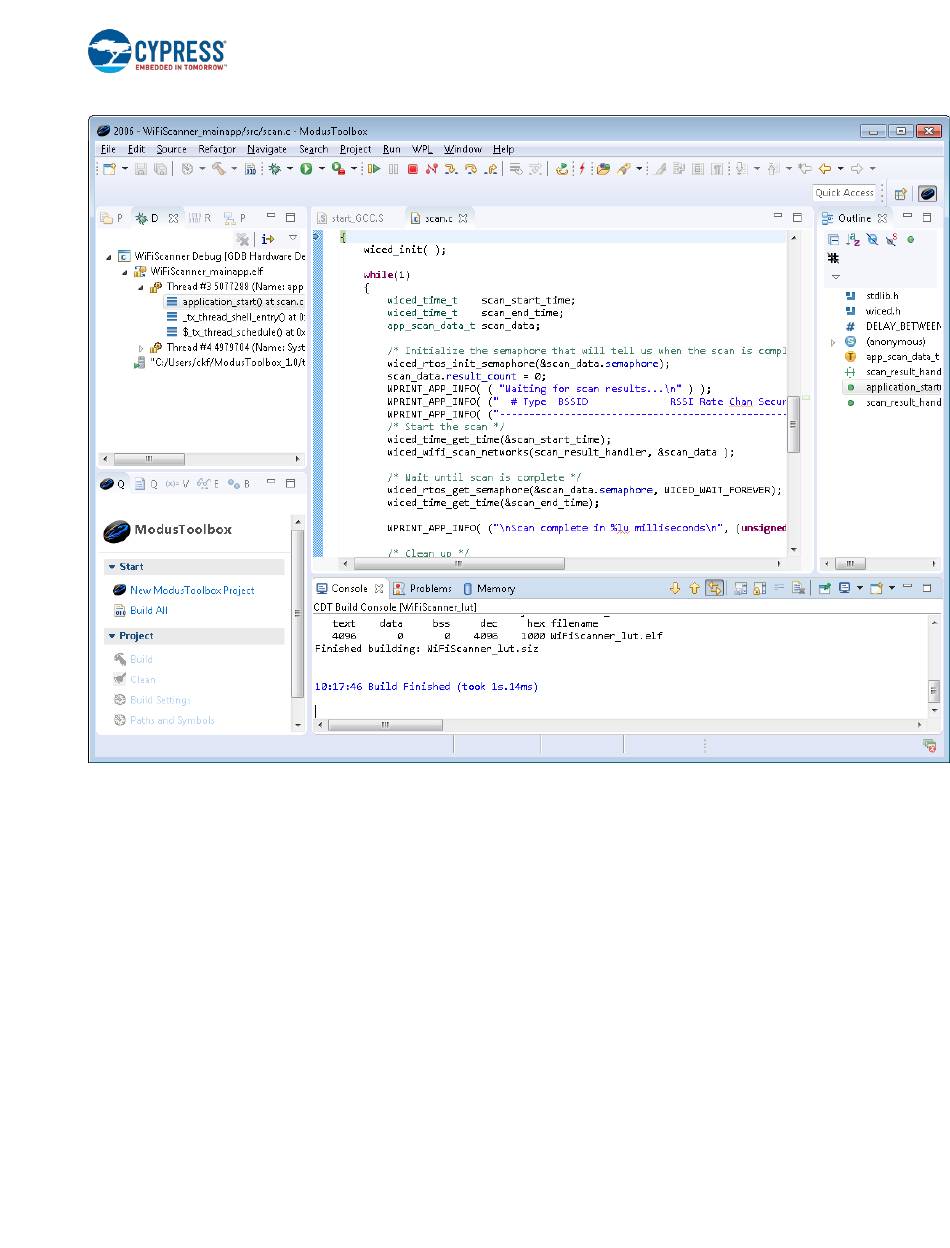
Task: Click the ModusToolbox perspective icon
Action: click(927, 194)
